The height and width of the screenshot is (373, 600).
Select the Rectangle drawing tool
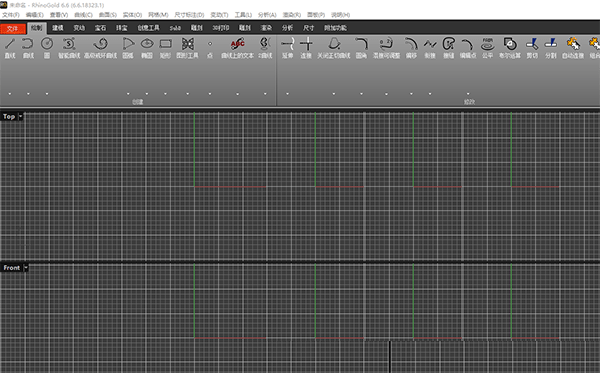pos(165,44)
